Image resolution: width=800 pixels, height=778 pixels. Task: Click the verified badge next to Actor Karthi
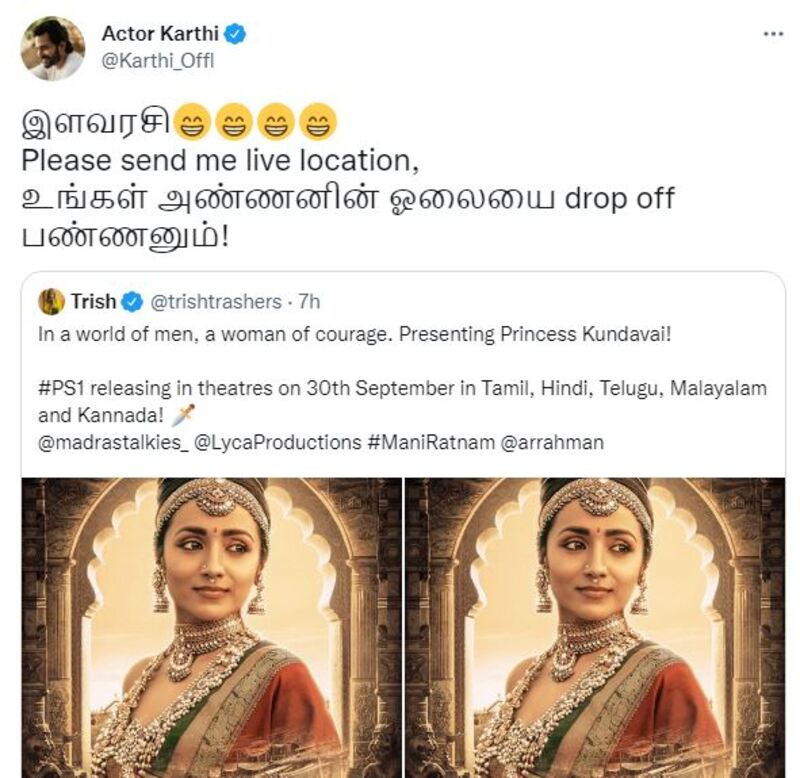click(234, 32)
